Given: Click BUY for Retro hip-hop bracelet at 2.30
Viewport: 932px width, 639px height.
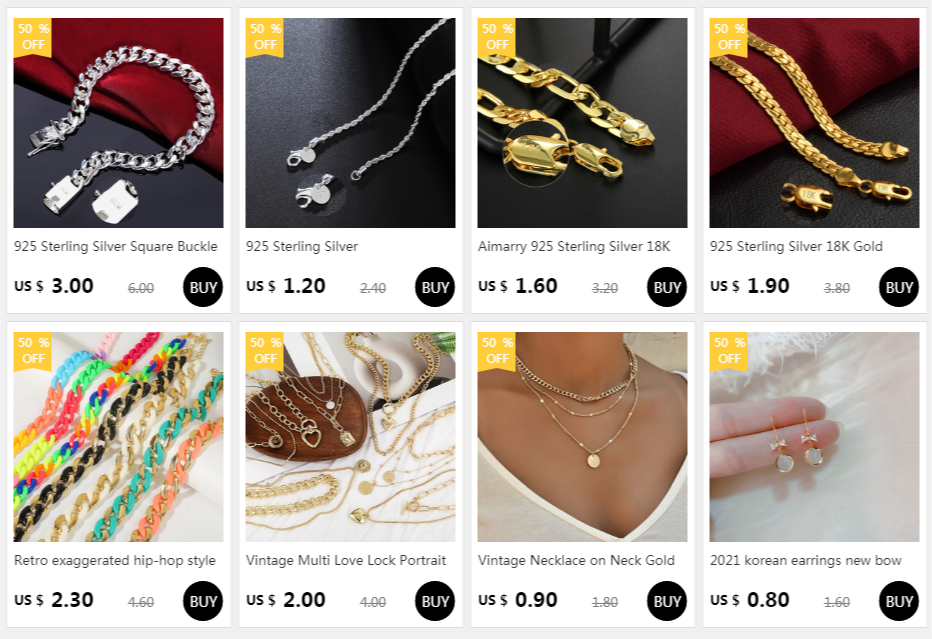Looking at the screenshot, I should (203, 601).
